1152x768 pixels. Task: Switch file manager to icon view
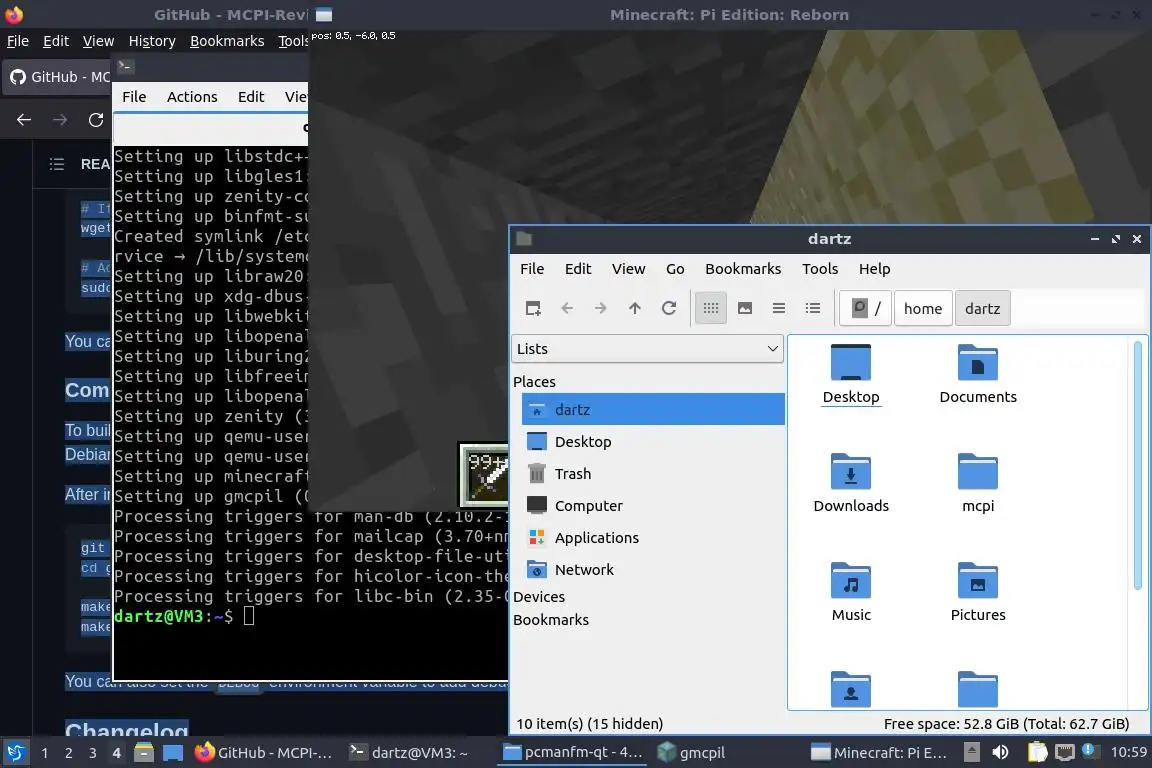coord(710,308)
